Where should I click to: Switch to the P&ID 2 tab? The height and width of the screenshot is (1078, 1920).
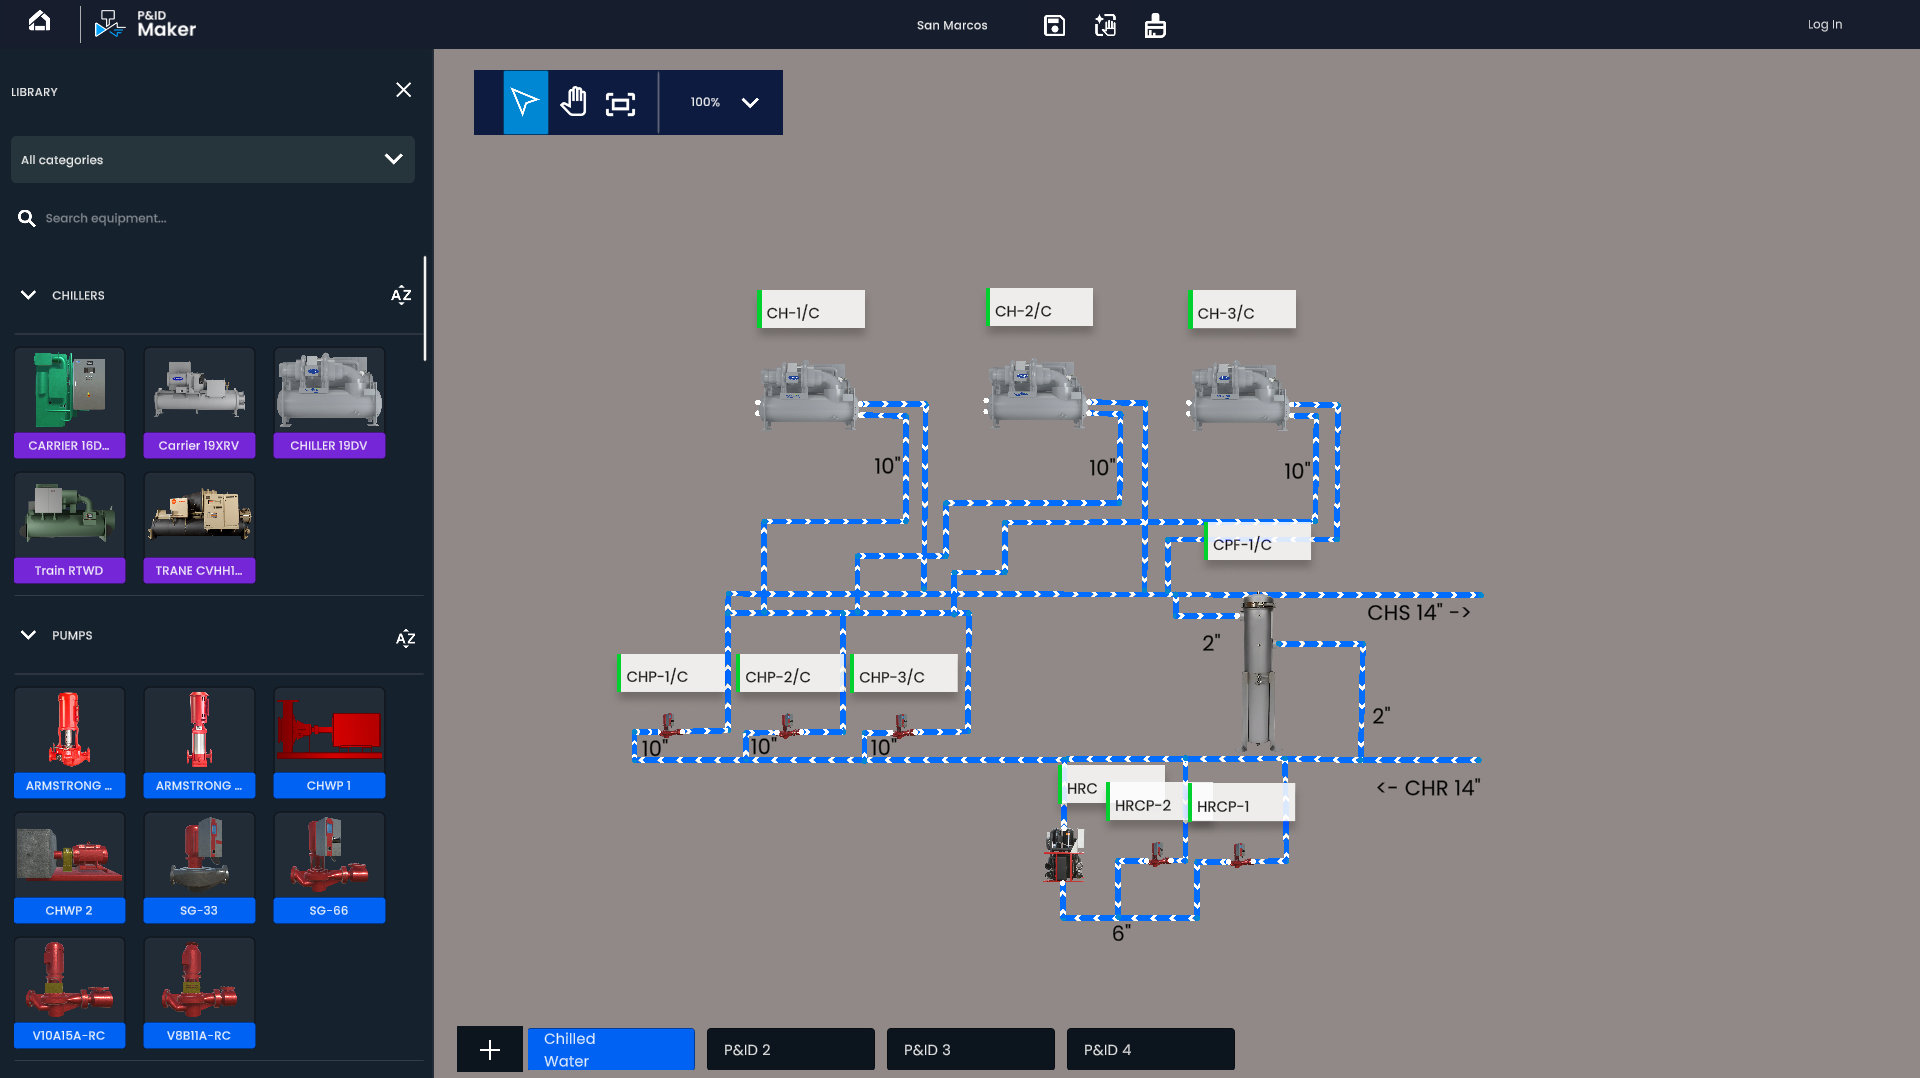pos(790,1049)
